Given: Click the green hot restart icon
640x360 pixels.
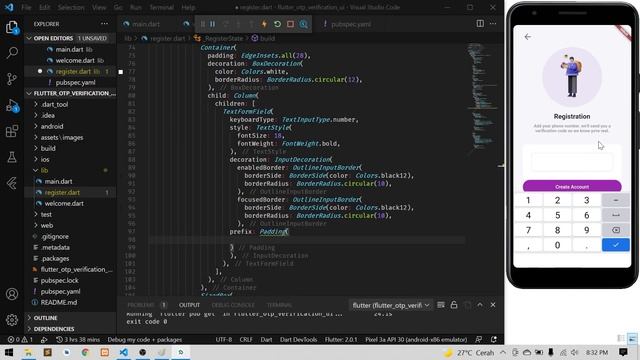Looking at the screenshot, I should tap(277, 24).
